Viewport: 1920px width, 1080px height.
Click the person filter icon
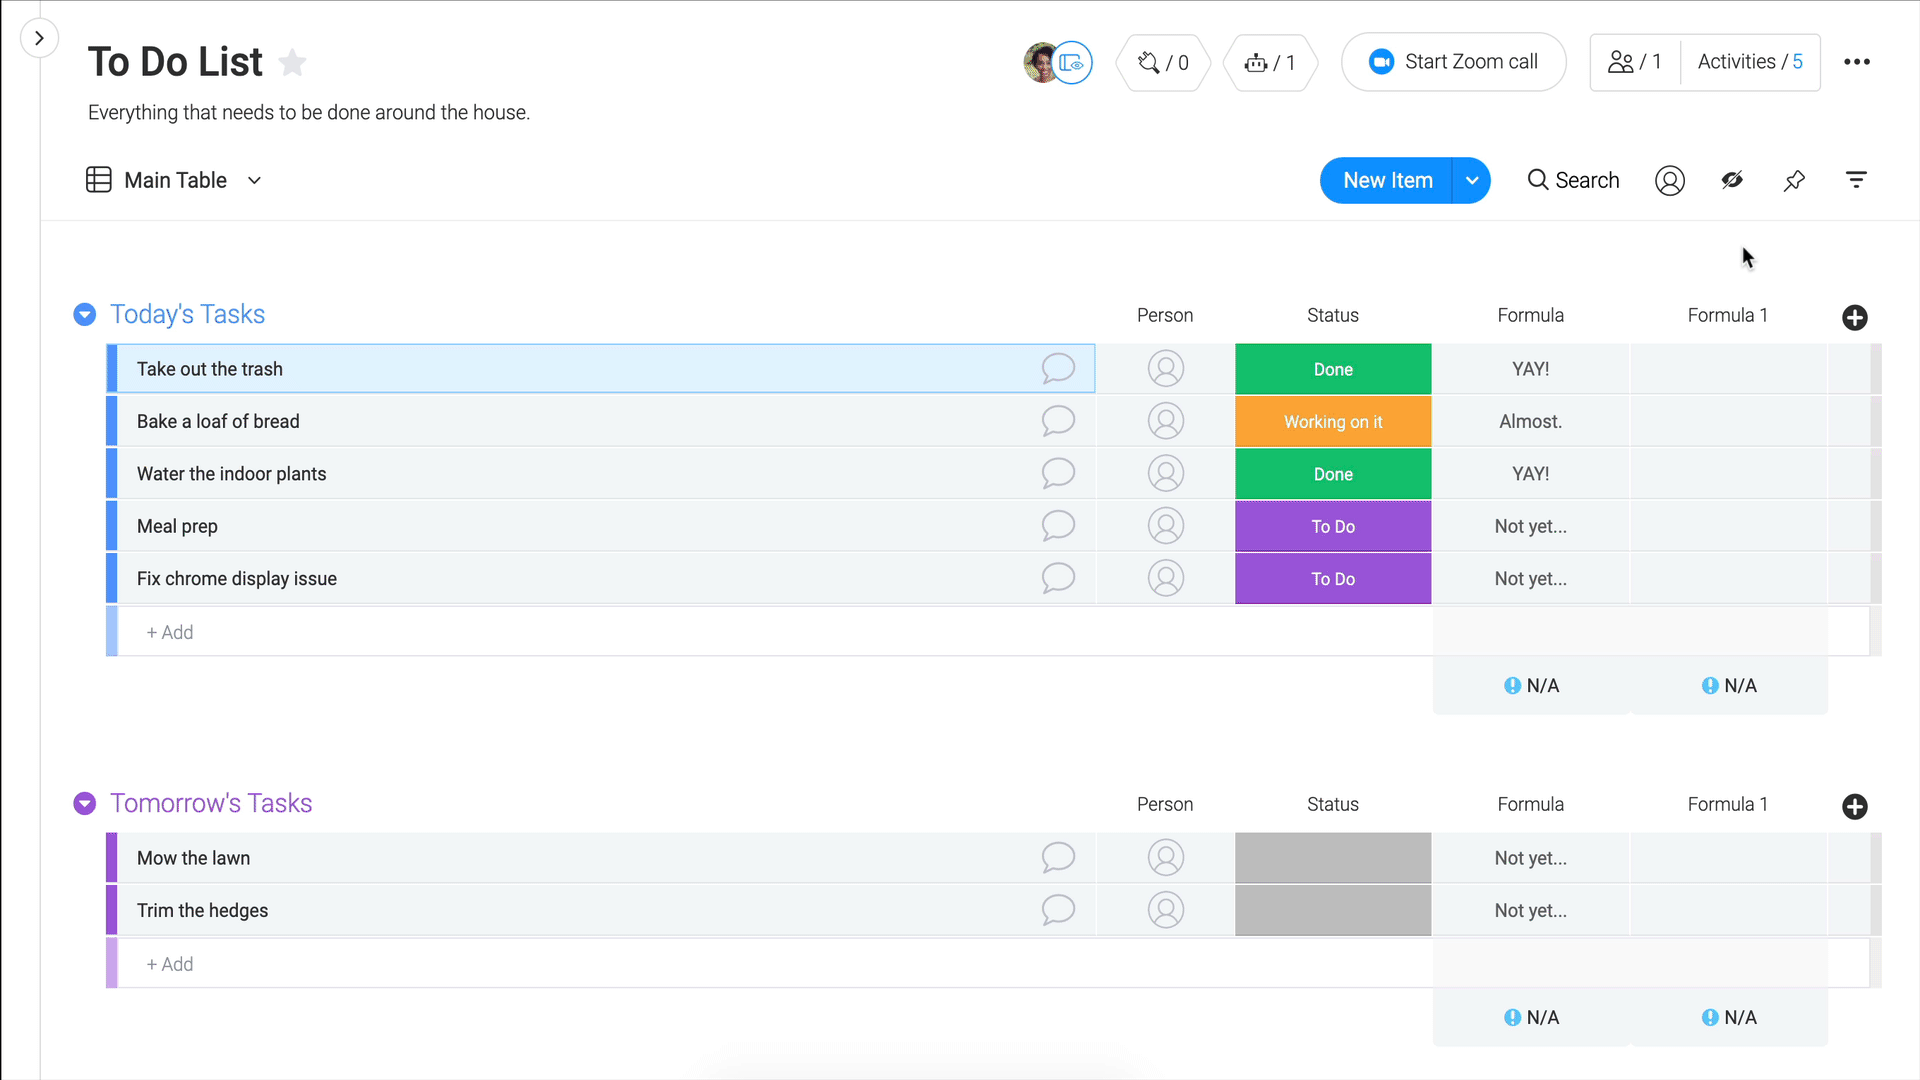click(x=1669, y=181)
